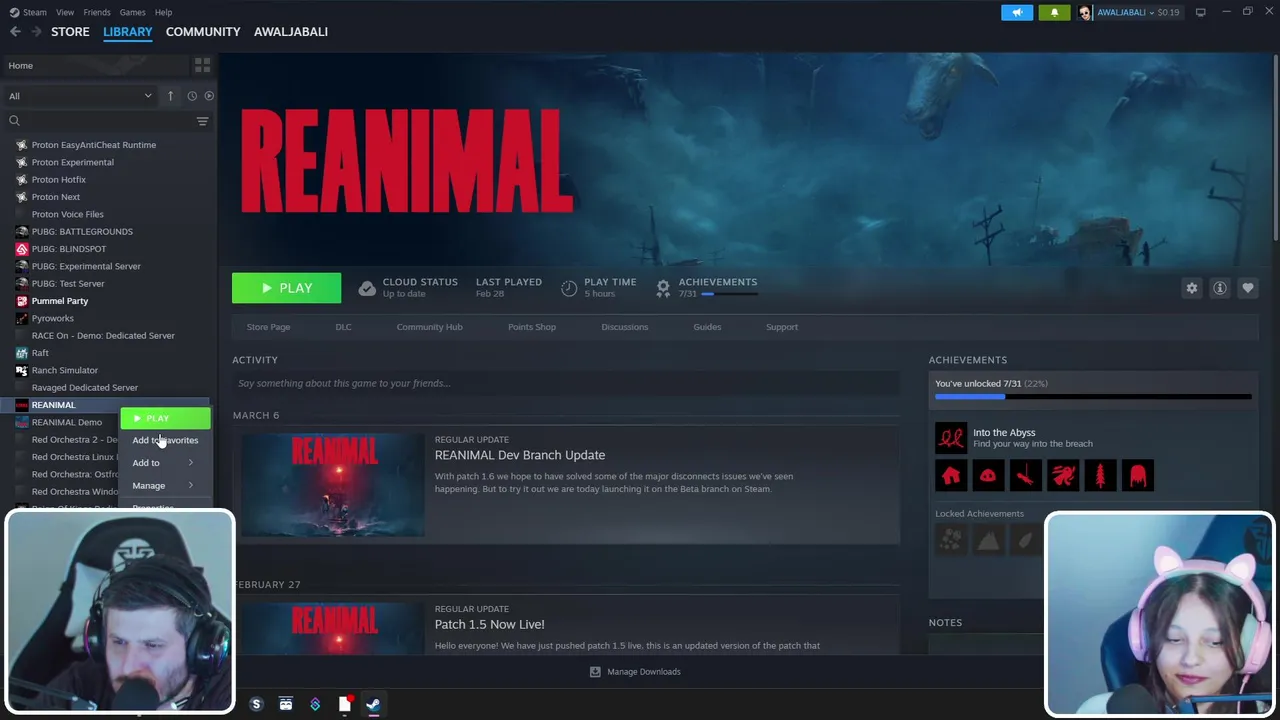
Task: Open game settings gear icon
Action: (1192, 288)
